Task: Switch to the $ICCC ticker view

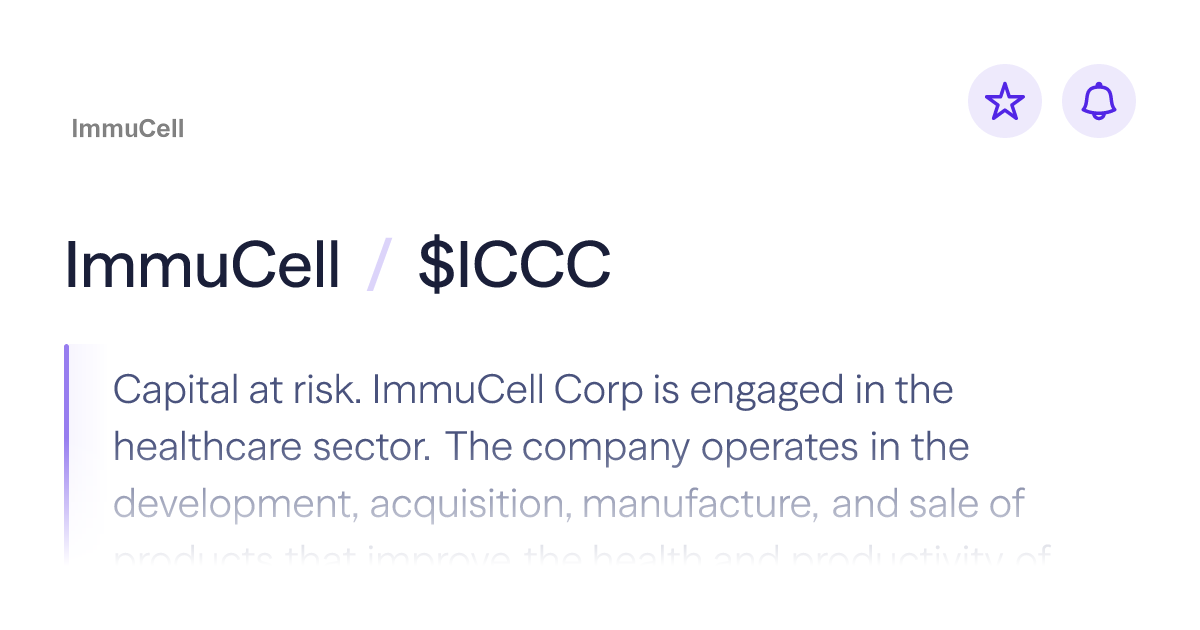Action: pyautogui.click(x=514, y=263)
